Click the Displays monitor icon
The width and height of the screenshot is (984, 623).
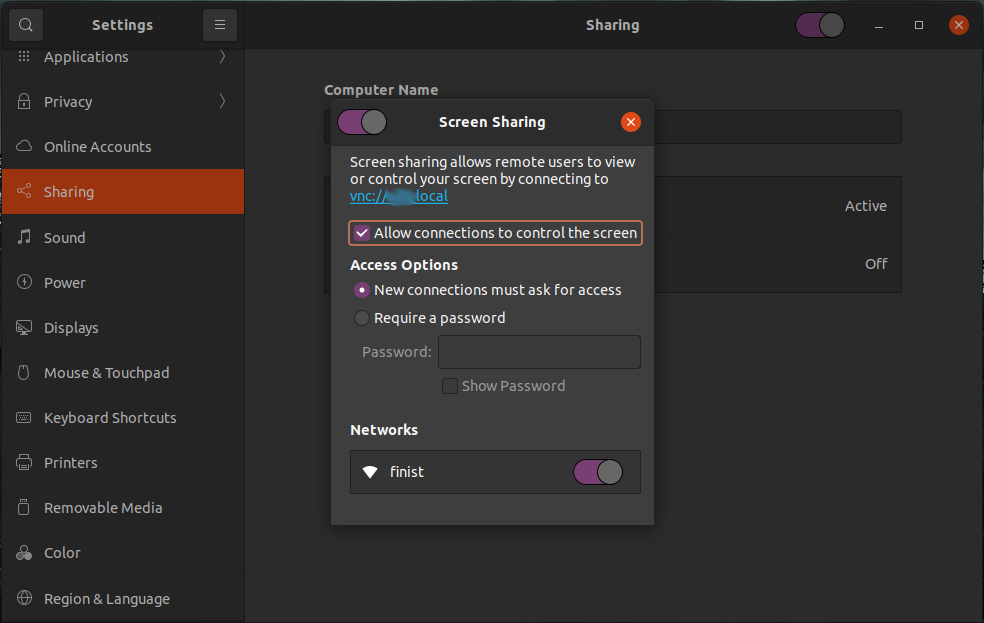coord(25,327)
